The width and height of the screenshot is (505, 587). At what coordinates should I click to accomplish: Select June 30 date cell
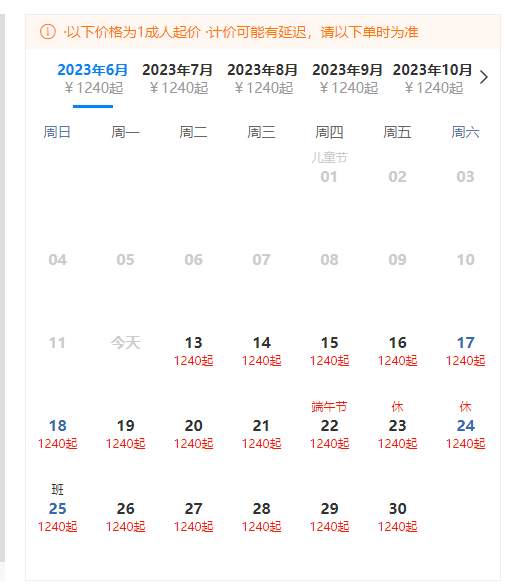click(398, 517)
